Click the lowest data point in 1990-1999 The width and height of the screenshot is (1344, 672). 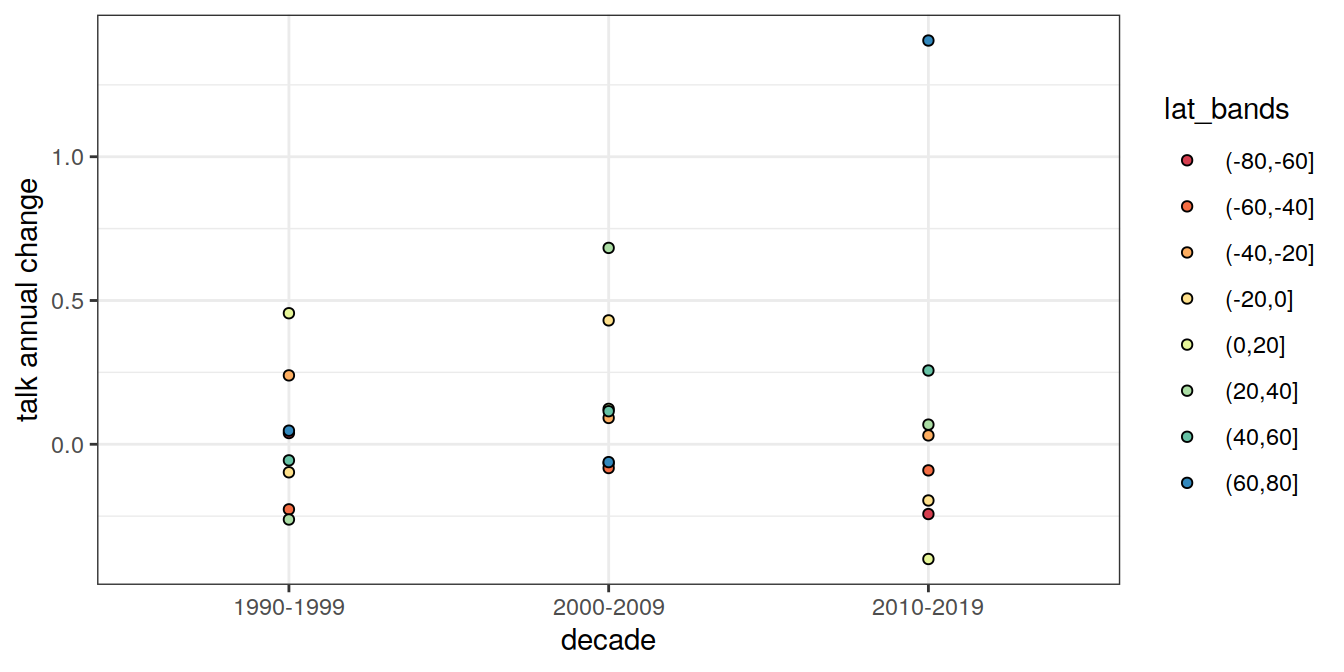(289, 520)
